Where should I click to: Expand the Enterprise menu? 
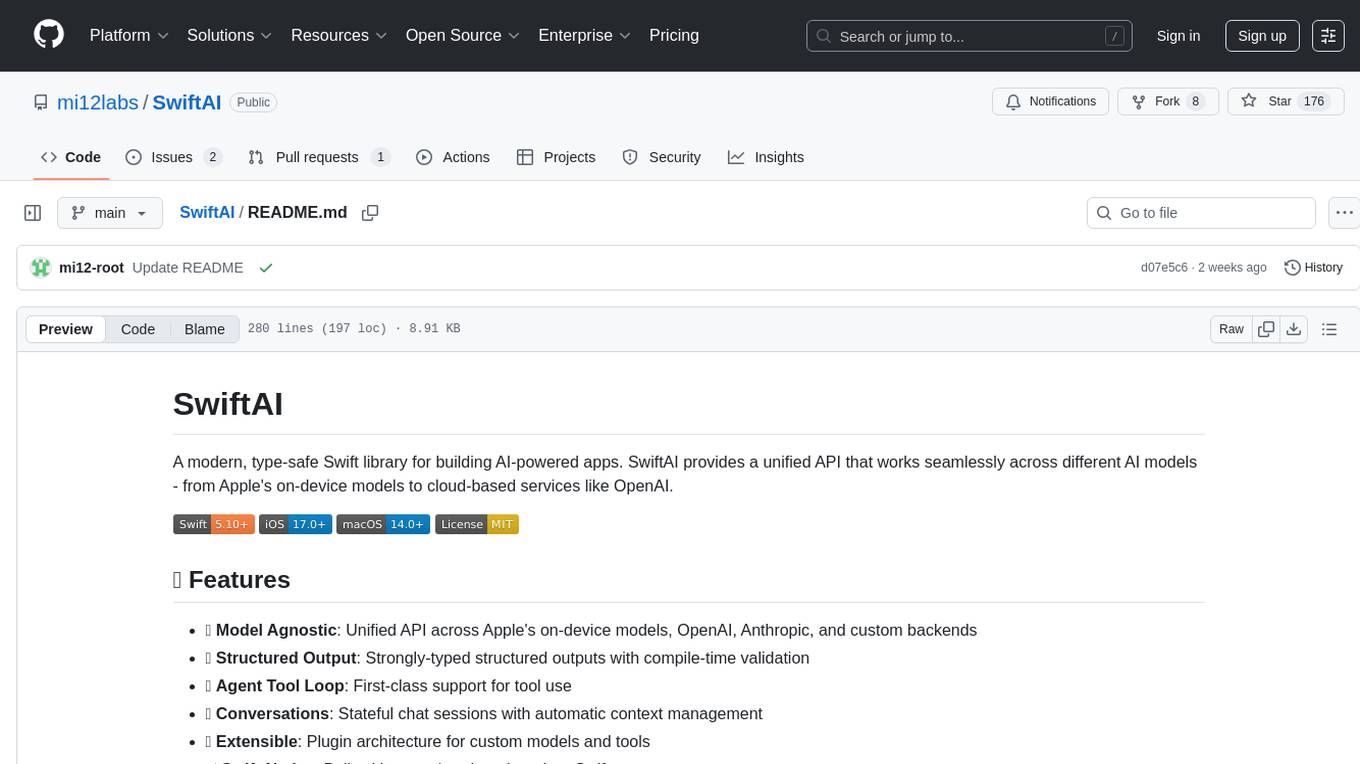click(x=584, y=35)
